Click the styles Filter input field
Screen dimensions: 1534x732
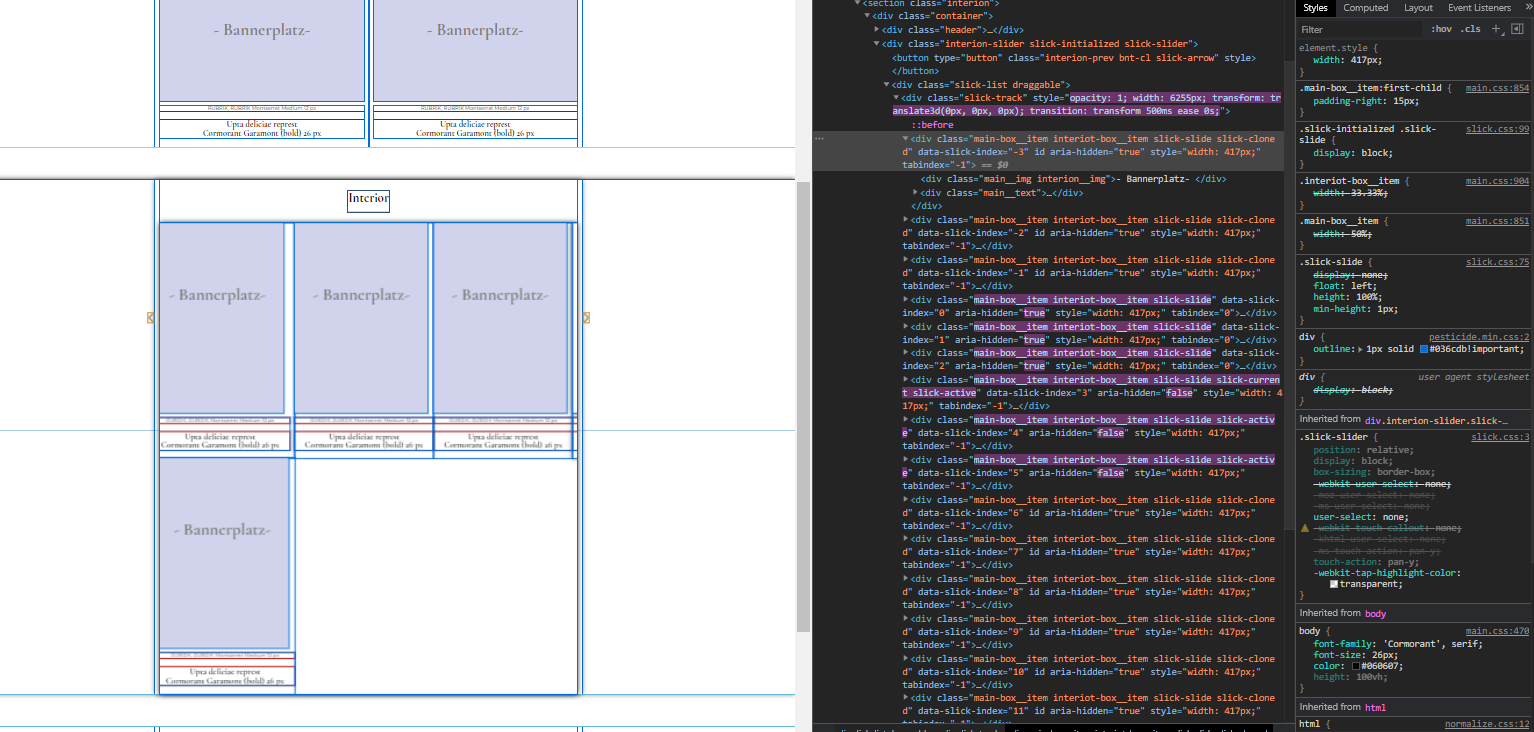(1360, 30)
